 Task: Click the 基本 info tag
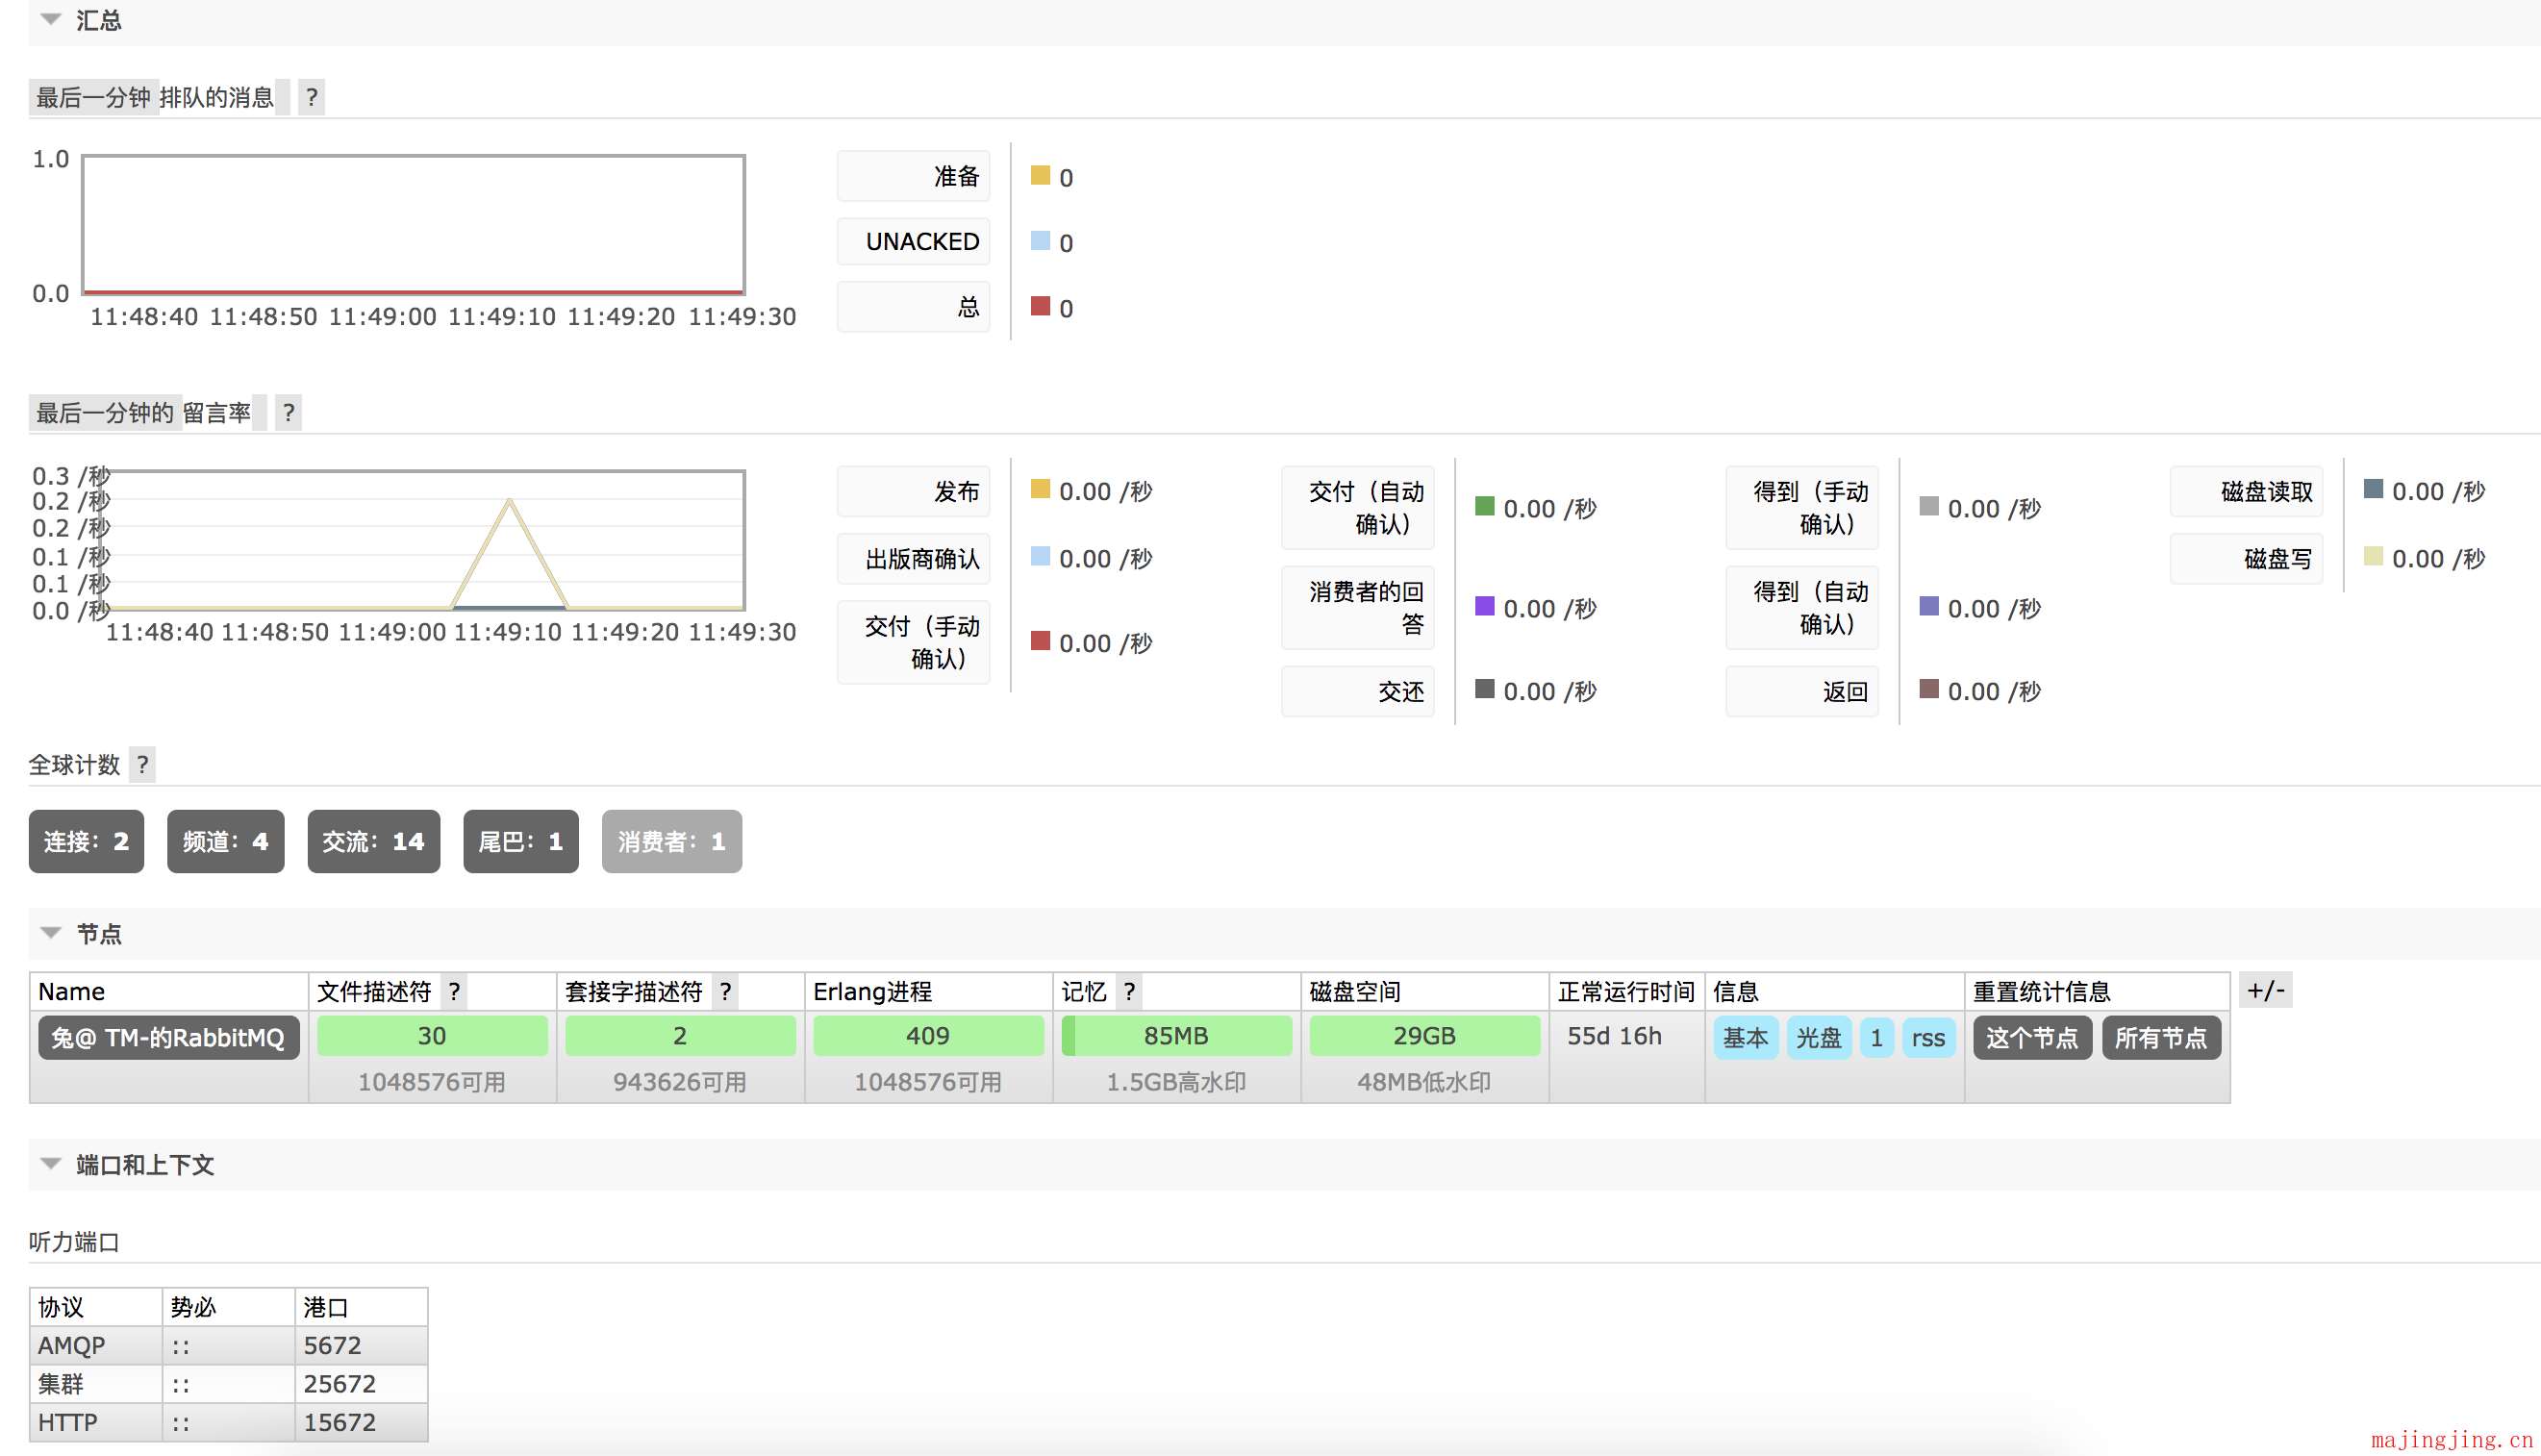(x=1746, y=1038)
